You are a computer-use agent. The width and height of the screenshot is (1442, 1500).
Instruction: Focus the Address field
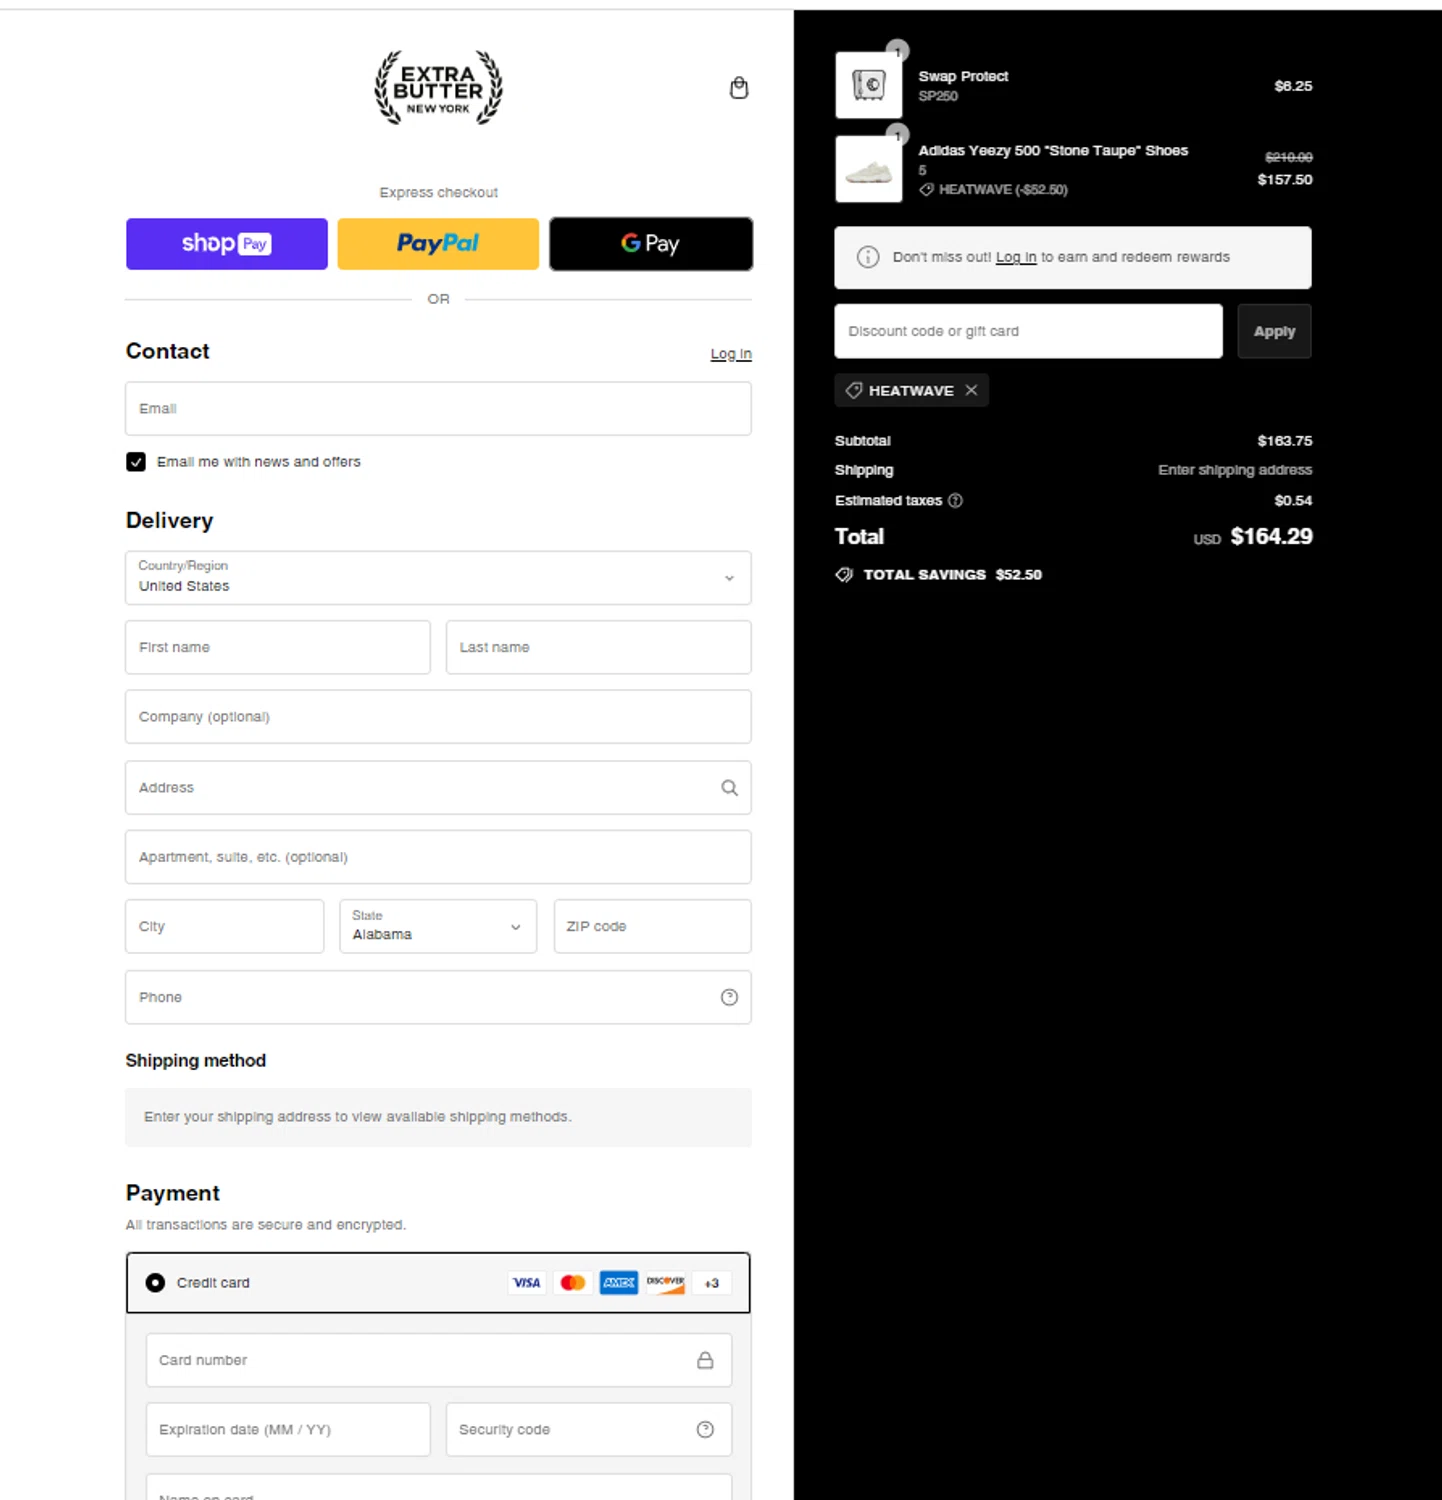tap(438, 788)
